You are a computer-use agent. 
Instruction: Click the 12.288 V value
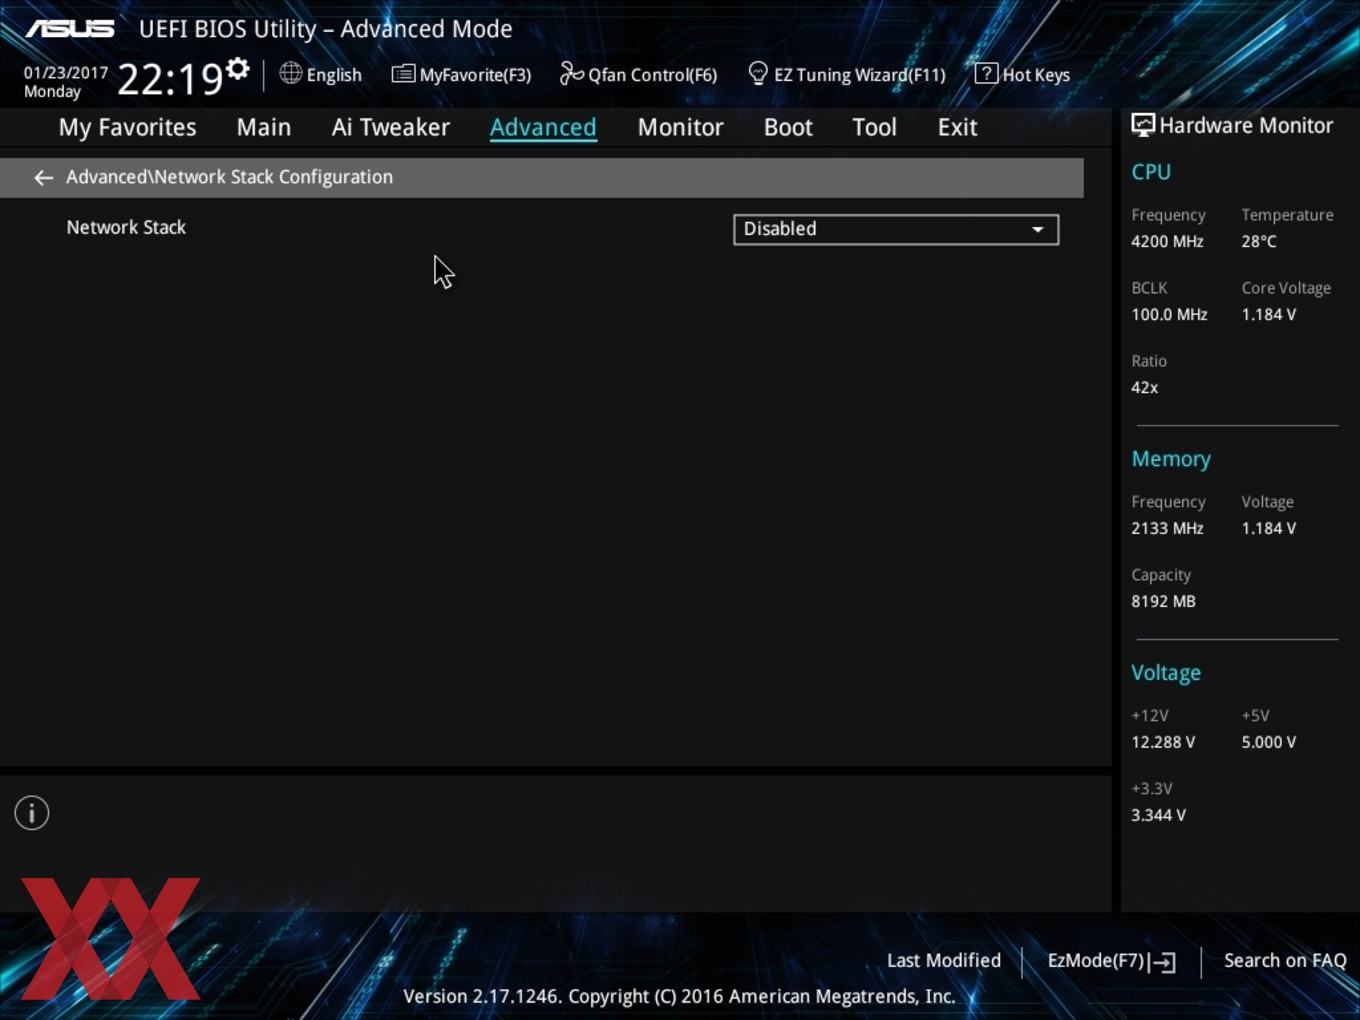tap(1163, 742)
